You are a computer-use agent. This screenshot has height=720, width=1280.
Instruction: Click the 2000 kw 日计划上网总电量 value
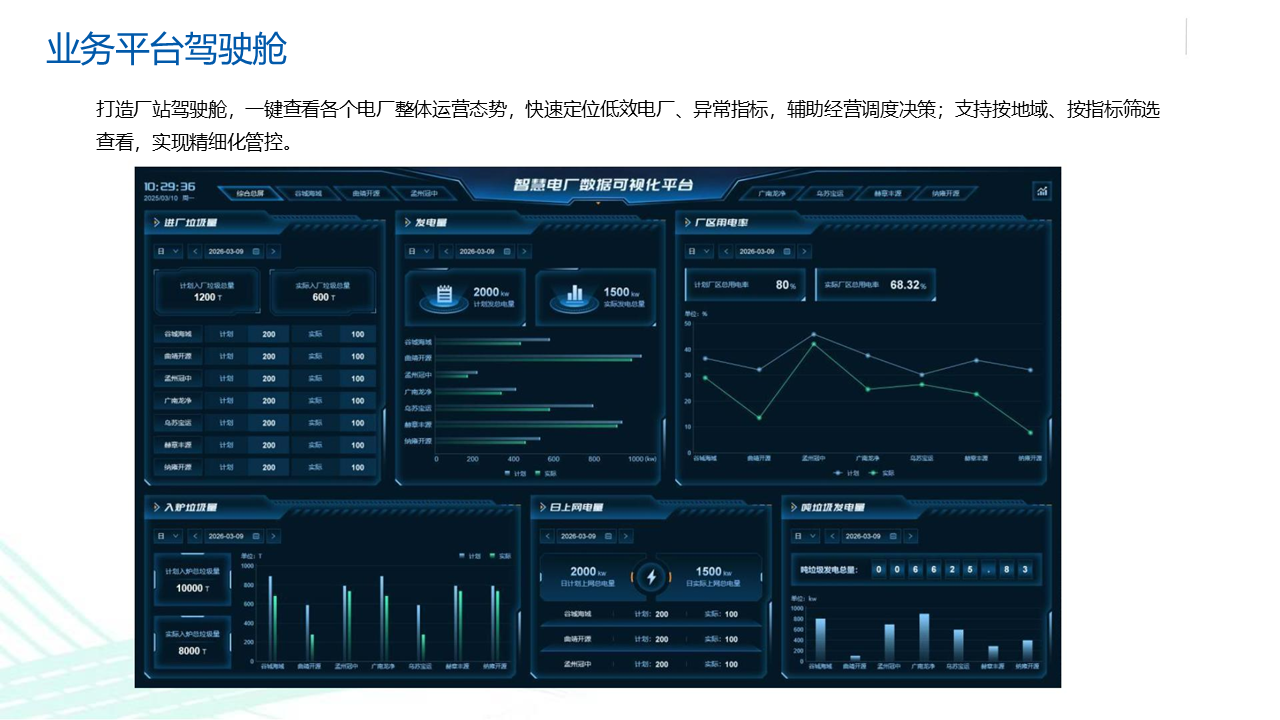point(589,572)
